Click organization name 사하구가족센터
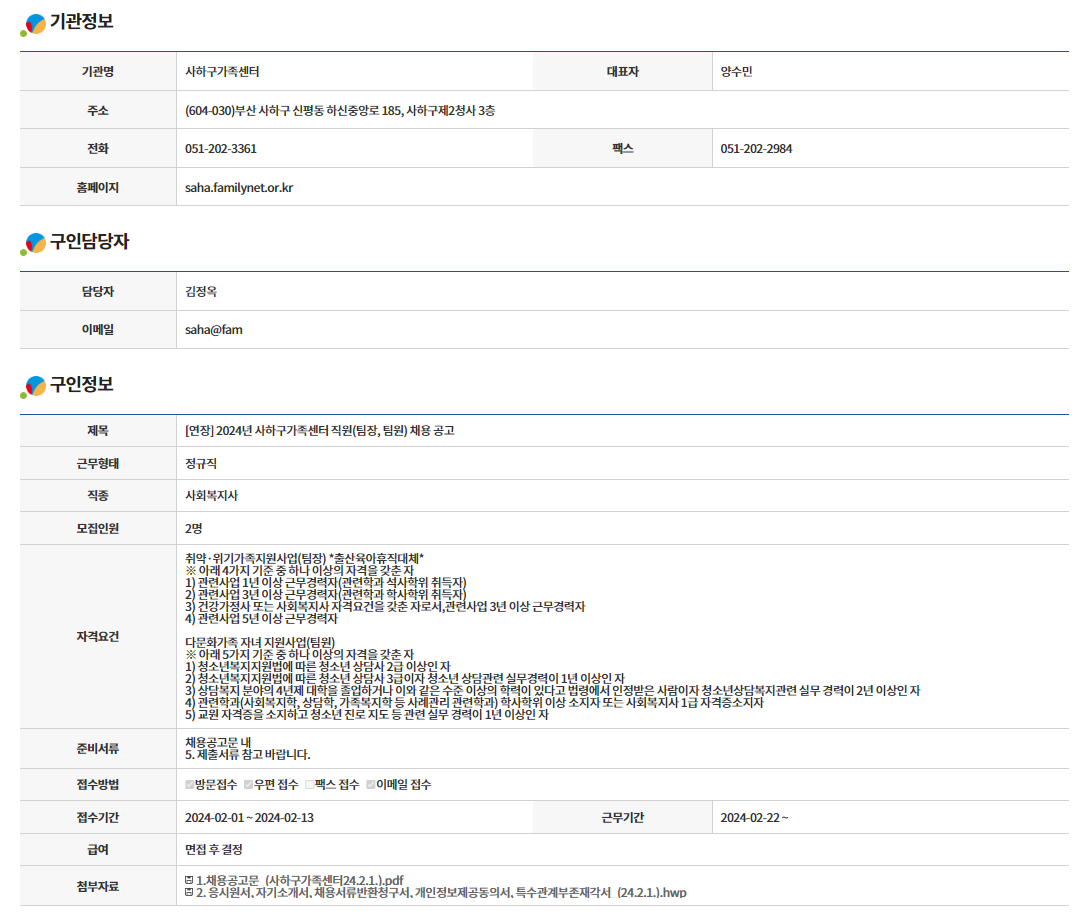The image size is (1082, 915). pyautogui.click(x=222, y=72)
